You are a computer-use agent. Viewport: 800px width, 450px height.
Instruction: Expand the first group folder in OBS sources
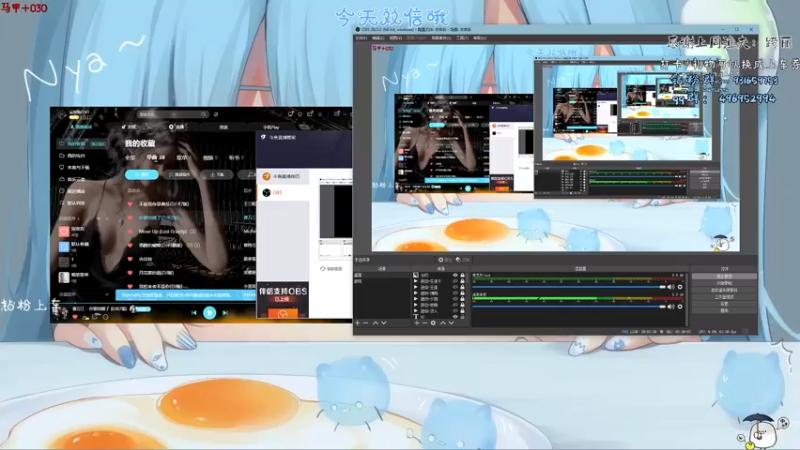click(x=415, y=281)
